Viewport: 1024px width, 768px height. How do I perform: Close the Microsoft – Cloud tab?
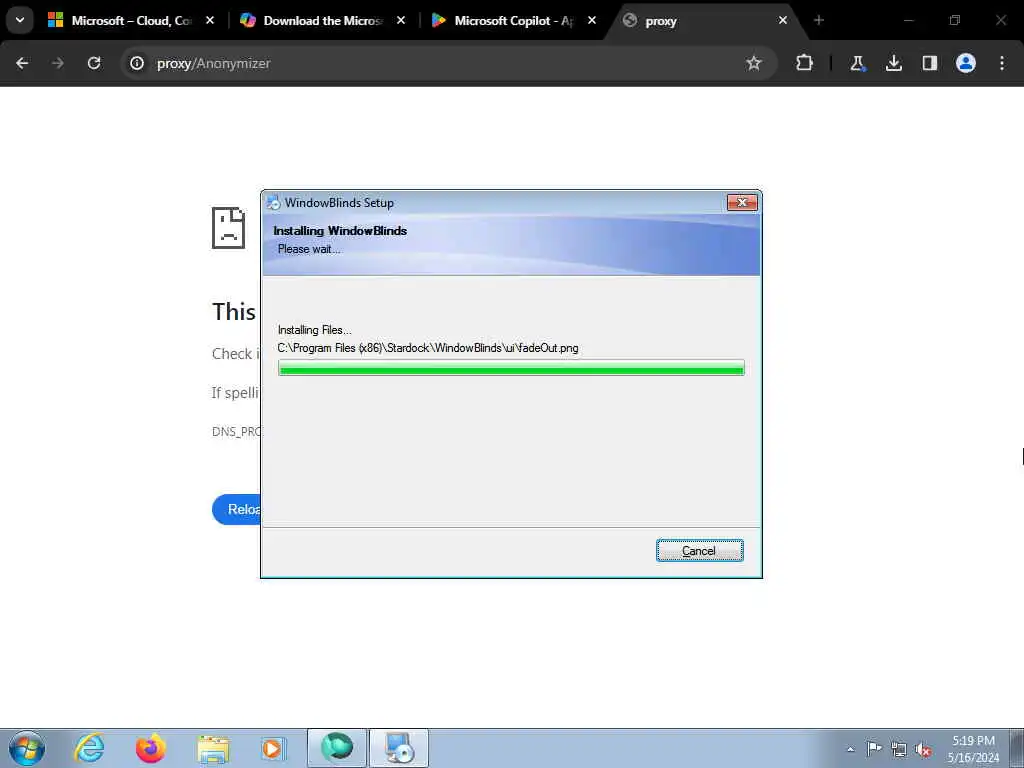(210, 21)
